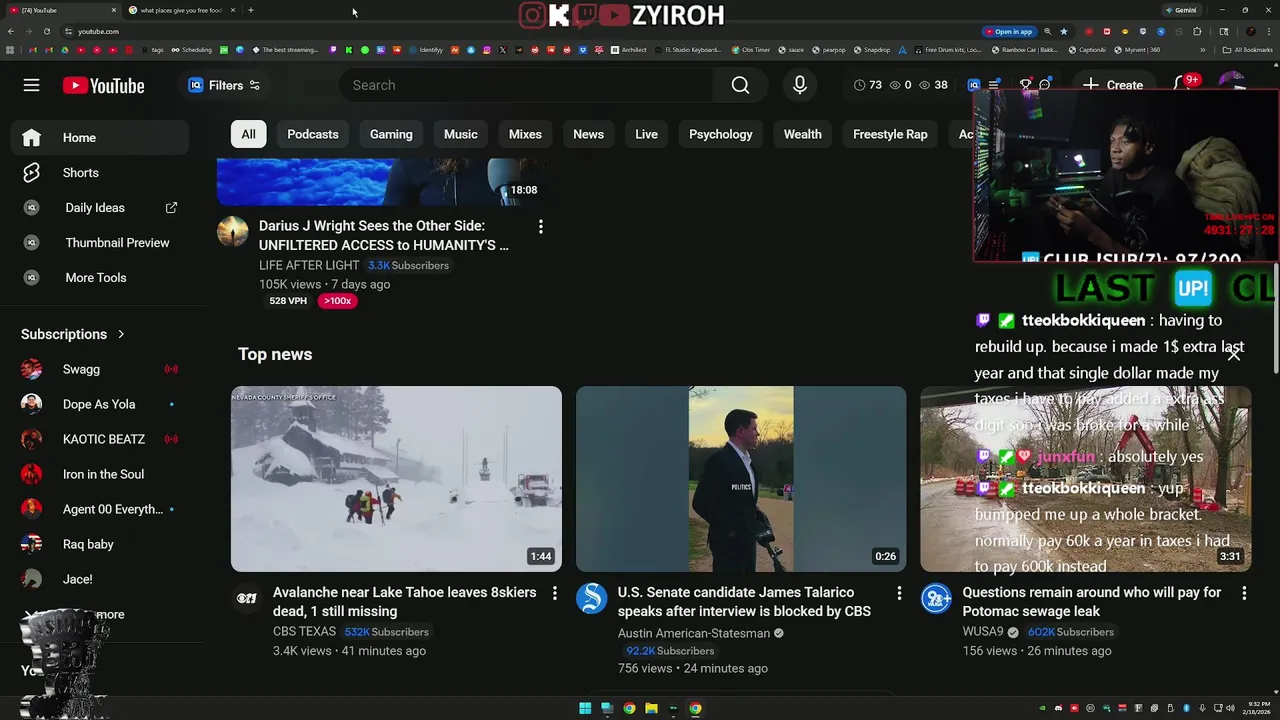Image resolution: width=1280 pixels, height=720 pixels.
Task: Open the Iron in the Soul subscription
Action: coord(100,474)
